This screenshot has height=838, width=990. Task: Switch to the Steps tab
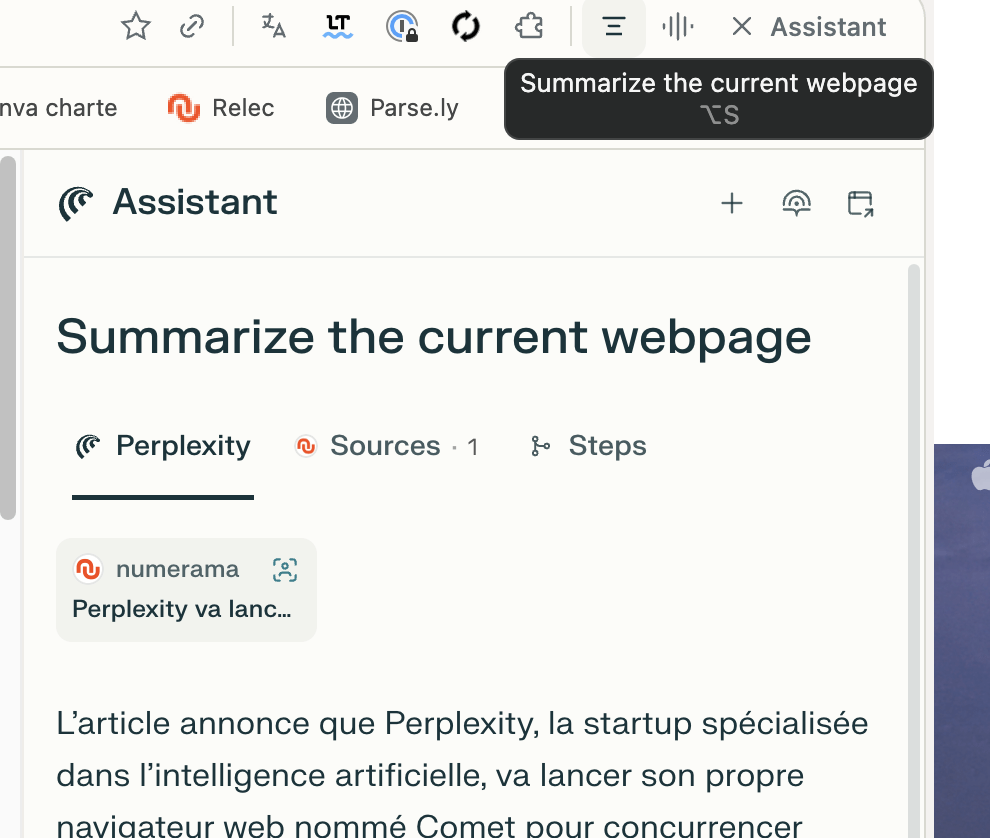(588, 446)
